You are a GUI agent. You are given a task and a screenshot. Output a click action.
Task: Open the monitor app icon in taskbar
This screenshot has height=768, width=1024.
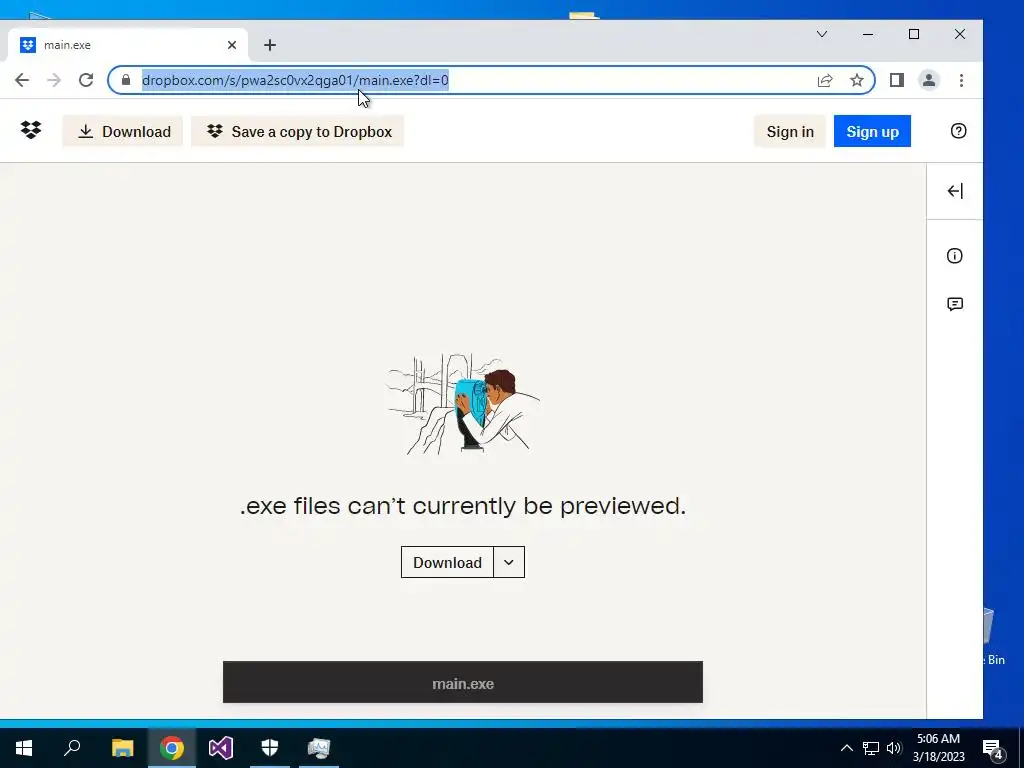(319, 748)
